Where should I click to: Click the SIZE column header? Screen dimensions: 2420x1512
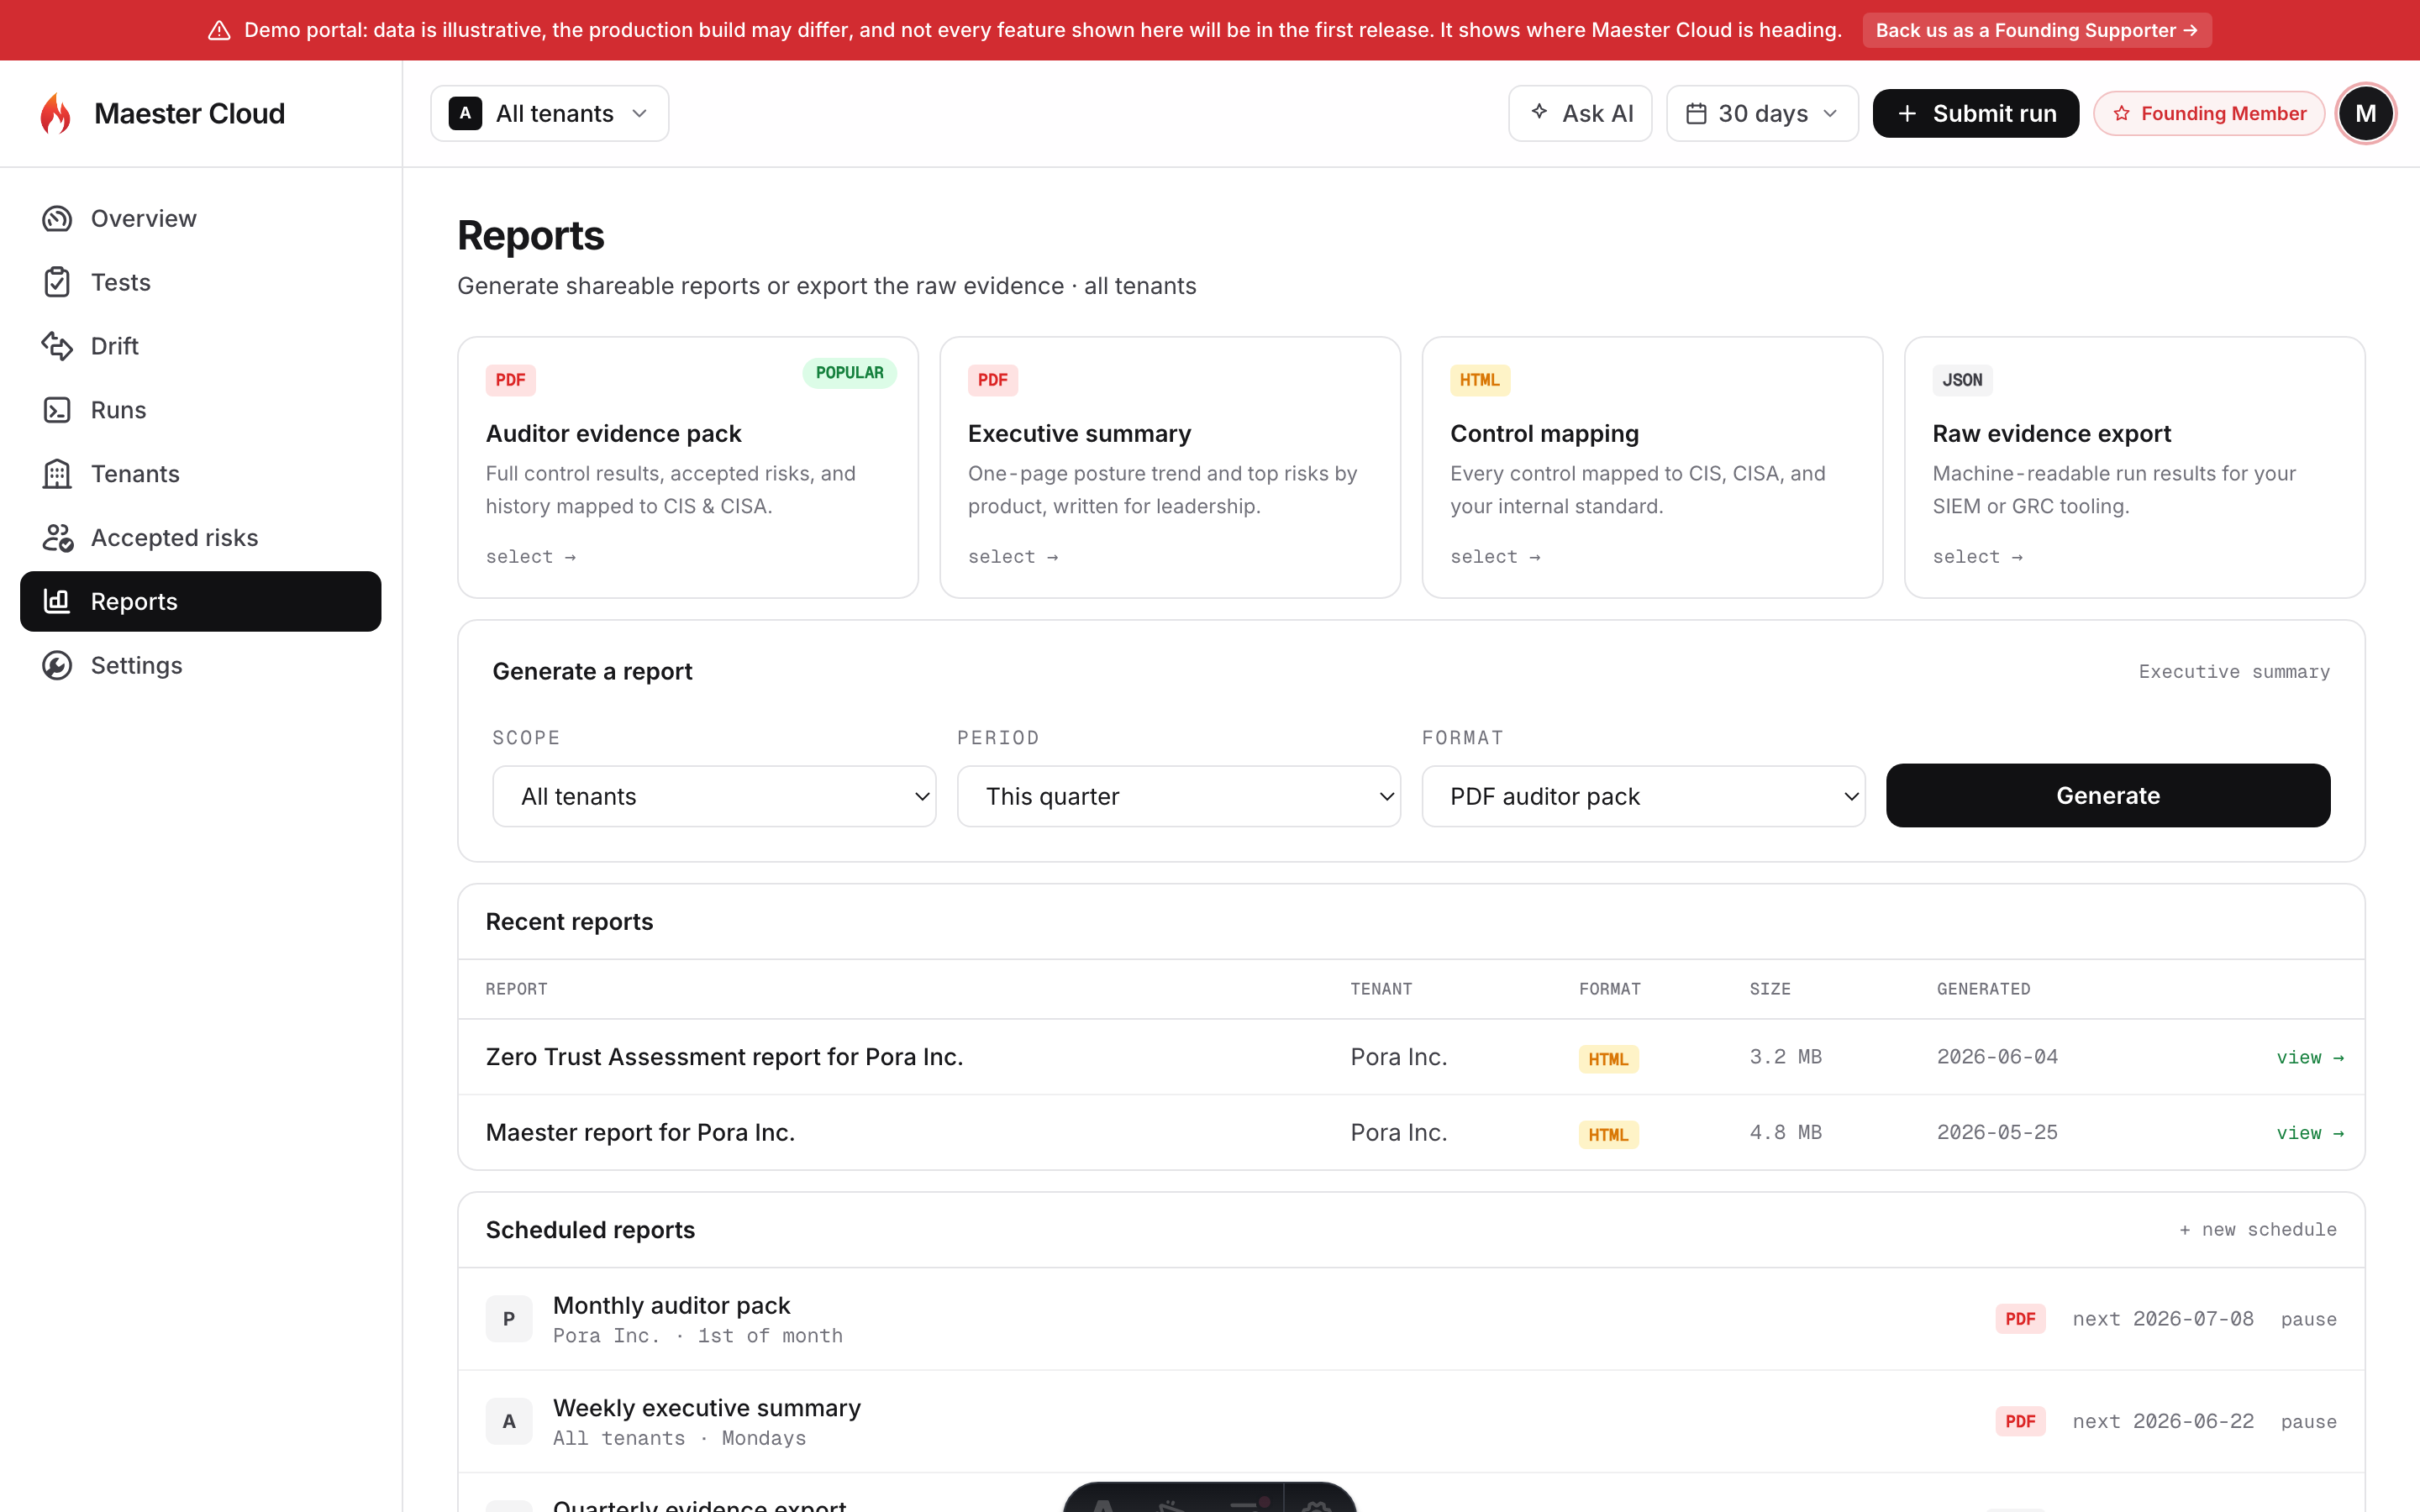(1770, 989)
